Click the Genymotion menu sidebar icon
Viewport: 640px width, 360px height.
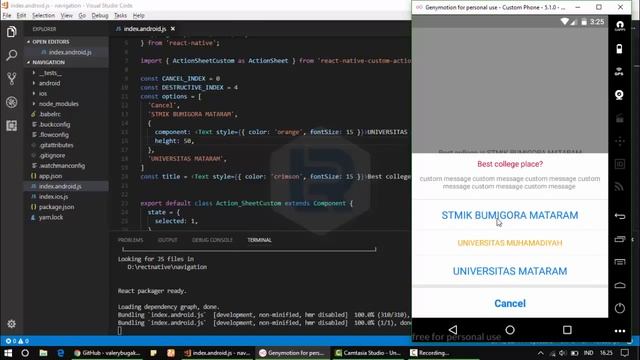pos(620,262)
